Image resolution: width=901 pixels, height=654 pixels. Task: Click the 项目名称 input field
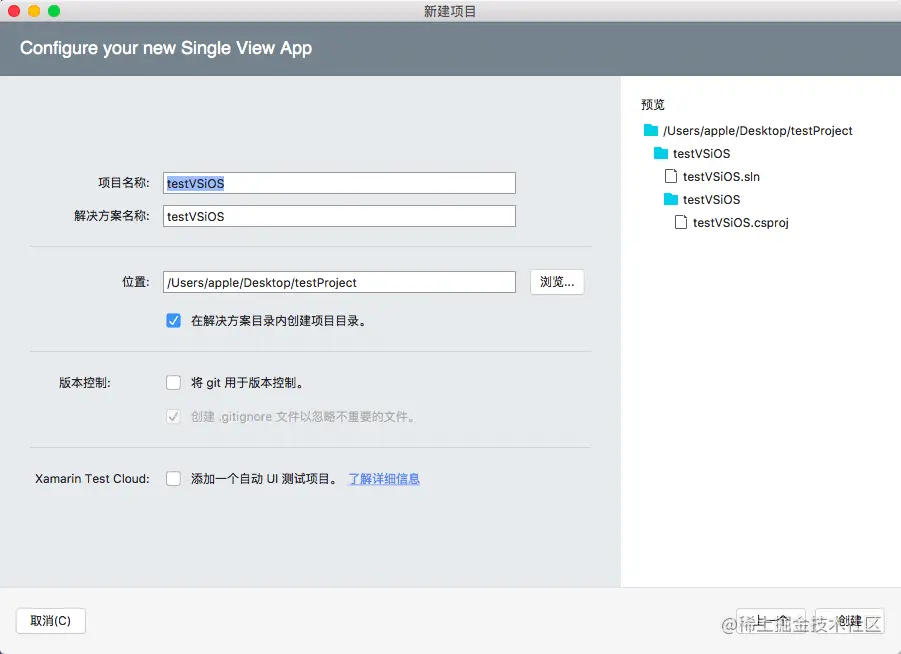[x=339, y=183]
